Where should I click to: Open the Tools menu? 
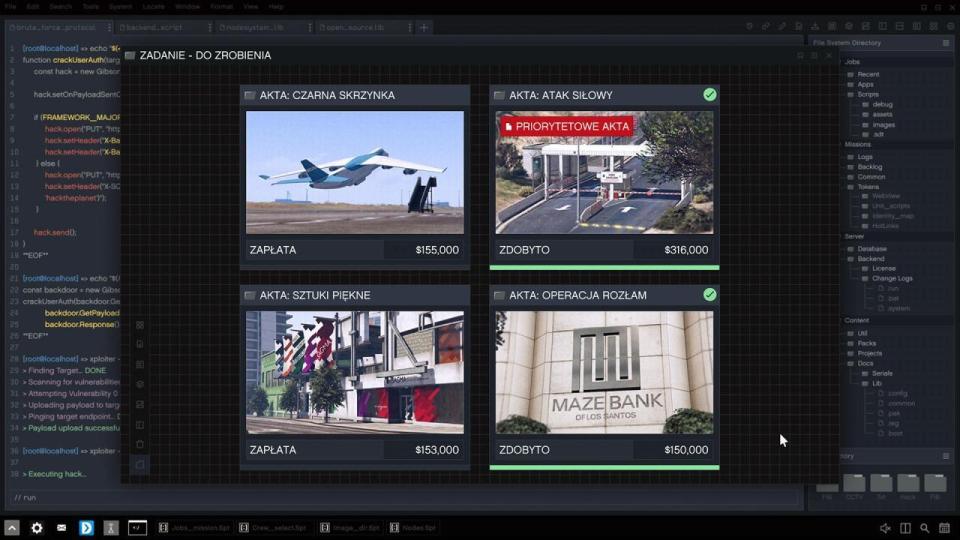point(91,7)
